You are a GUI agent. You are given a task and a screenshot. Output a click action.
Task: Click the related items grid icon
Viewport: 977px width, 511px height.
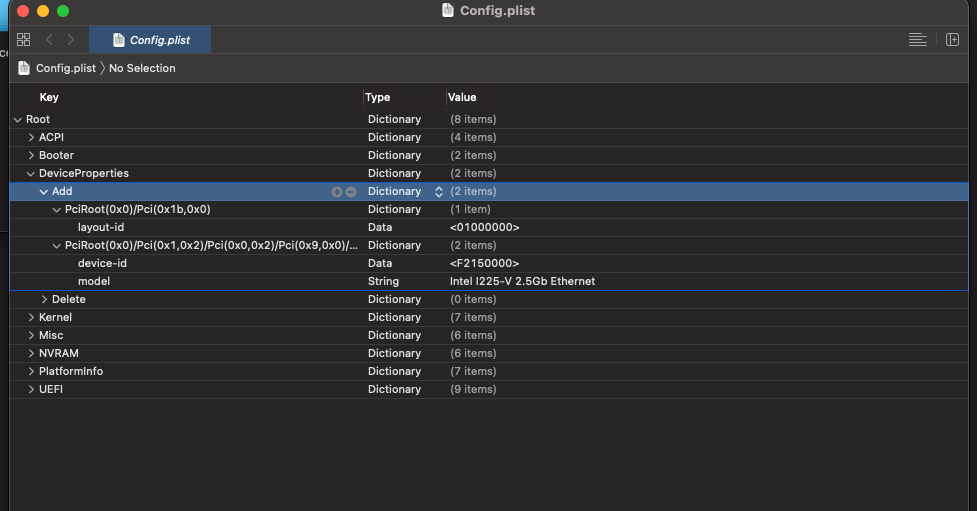coord(24,40)
